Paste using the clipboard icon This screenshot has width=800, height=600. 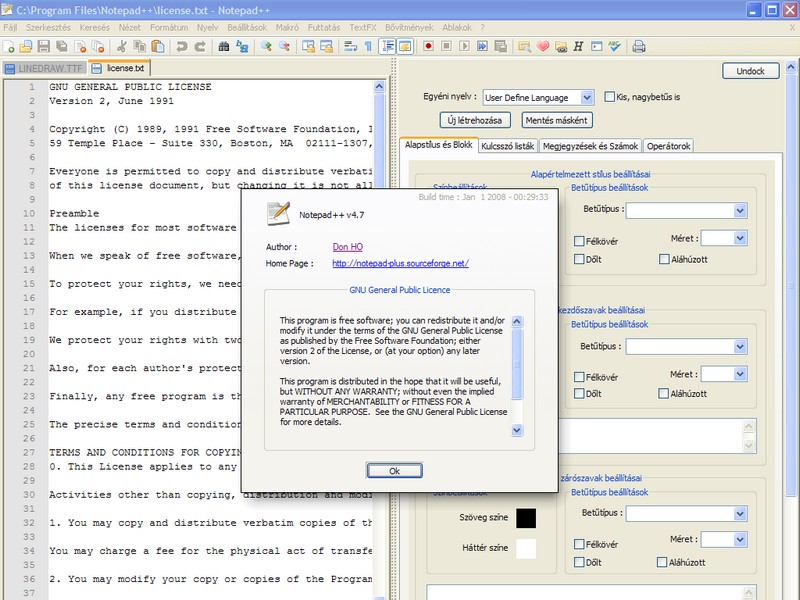[158, 47]
